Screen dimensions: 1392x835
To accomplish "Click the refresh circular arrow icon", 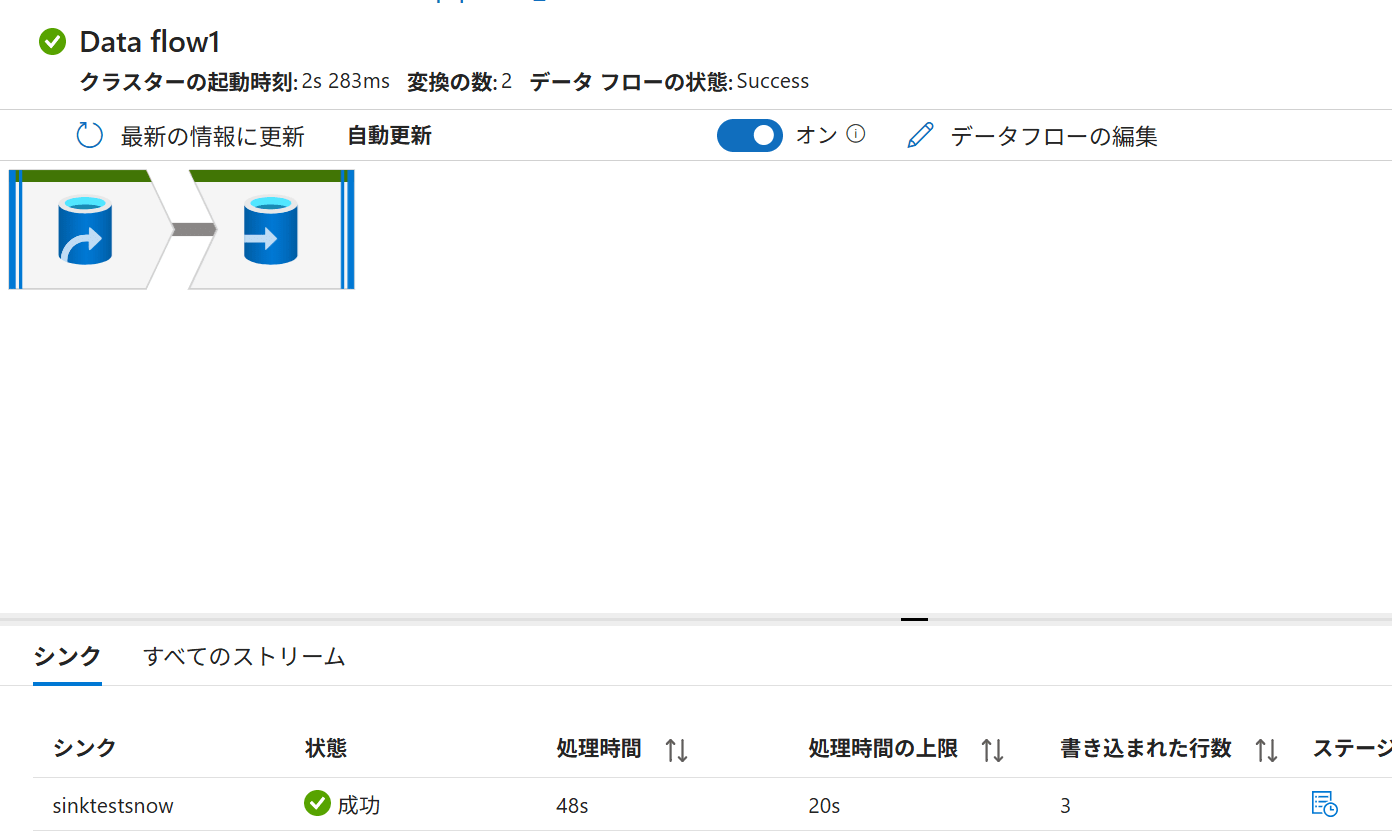I will 90,136.
